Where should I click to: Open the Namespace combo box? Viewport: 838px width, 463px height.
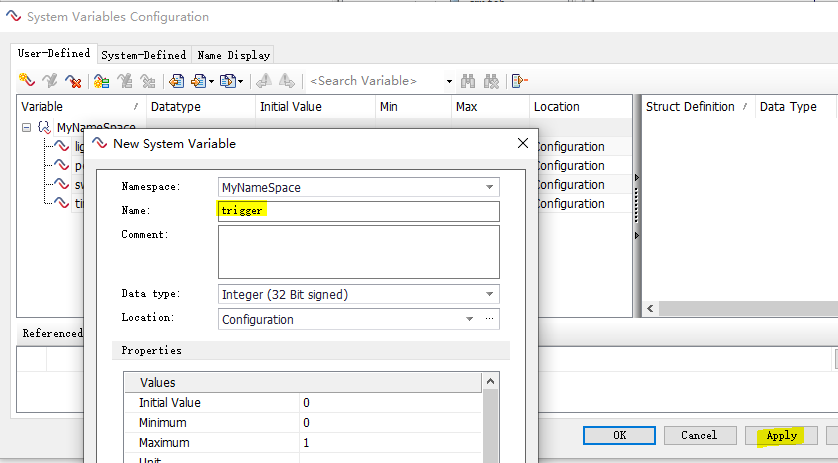coord(359,187)
